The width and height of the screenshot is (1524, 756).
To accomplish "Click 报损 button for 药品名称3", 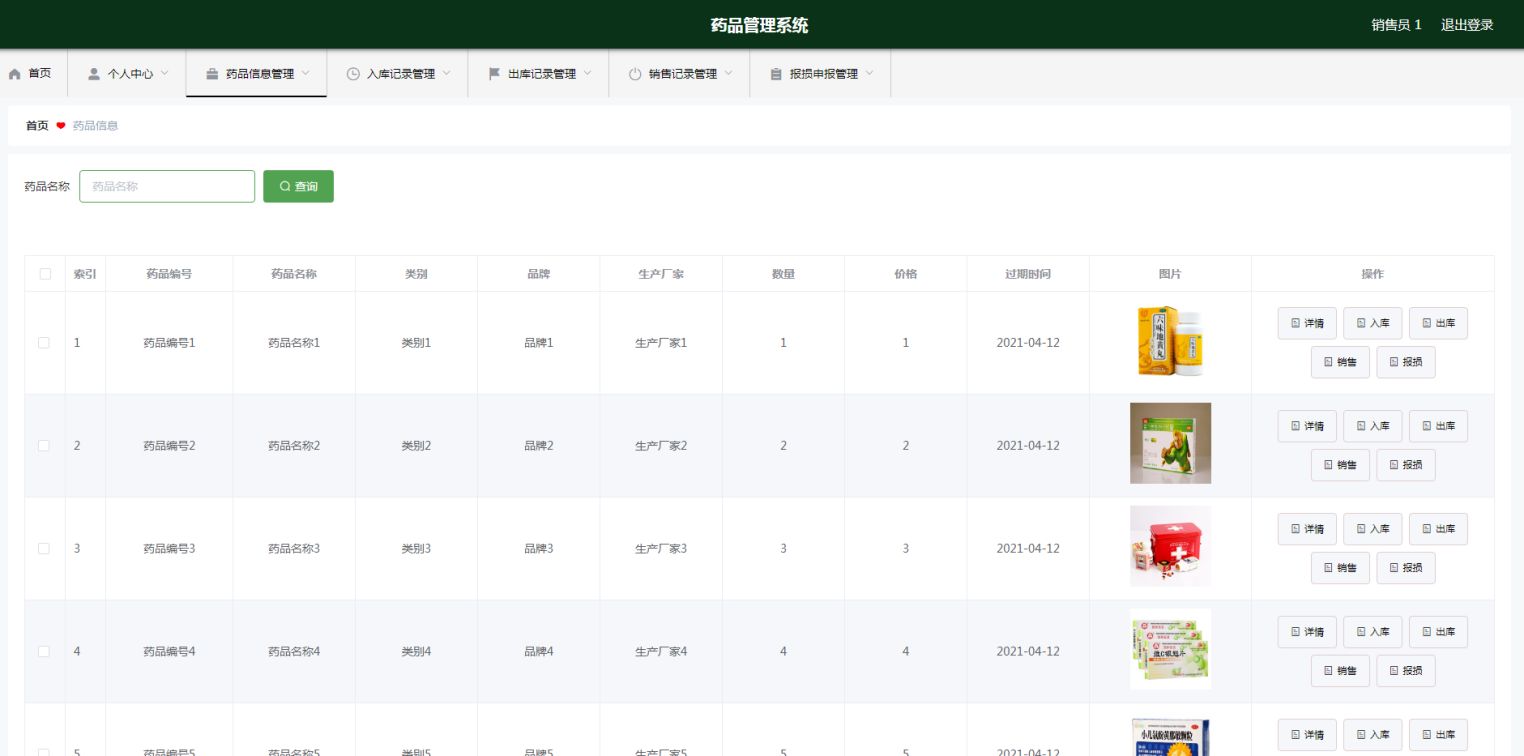I will [1406, 568].
